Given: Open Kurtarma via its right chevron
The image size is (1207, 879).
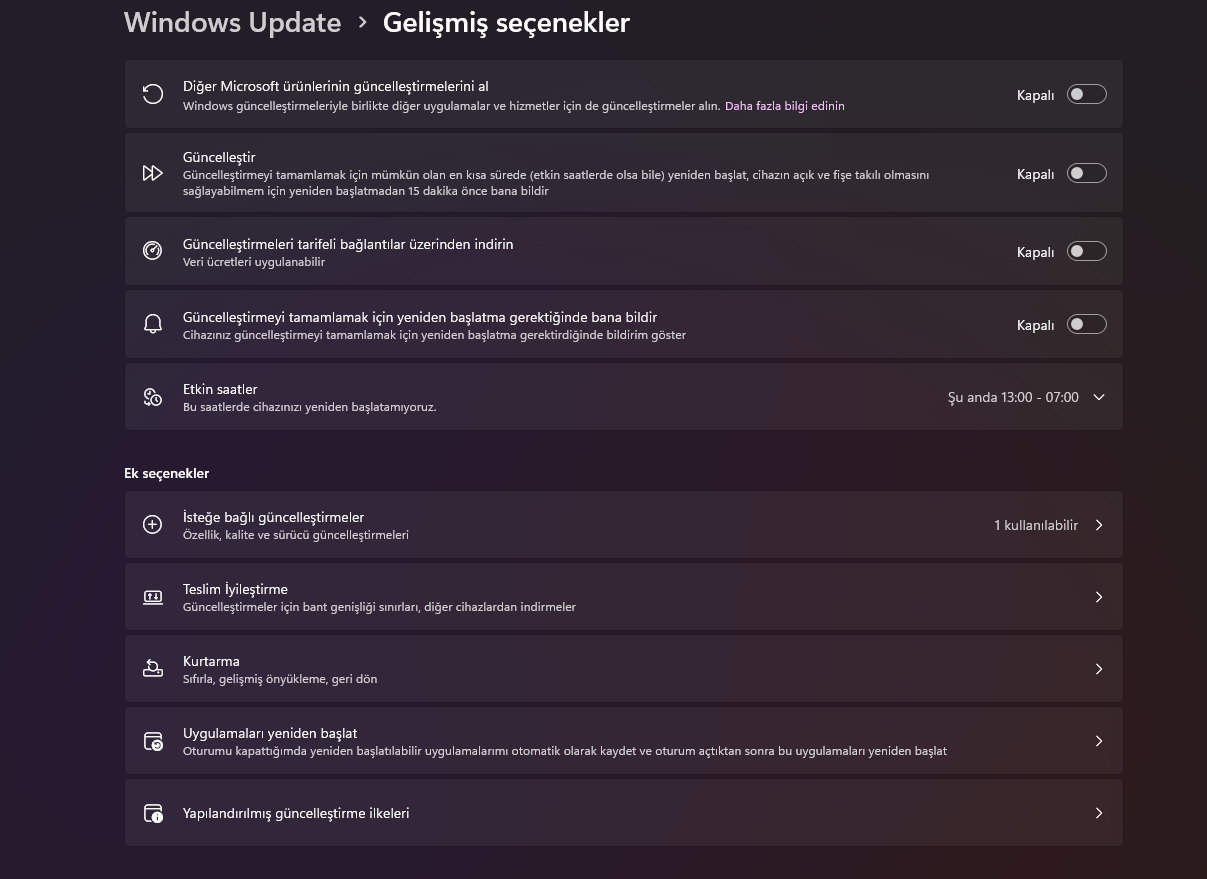Looking at the screenshot, I should [1099, 669].
